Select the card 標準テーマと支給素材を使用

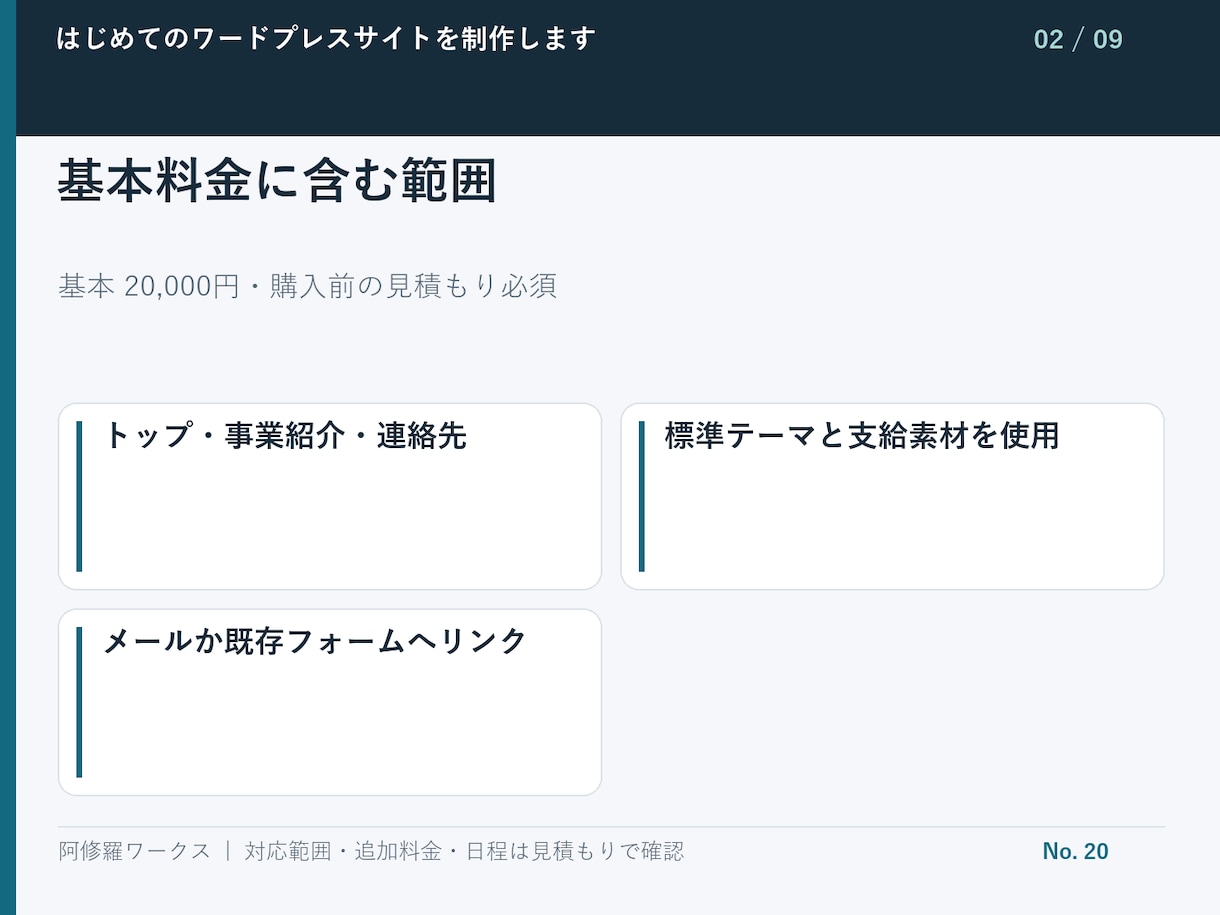coord(893,497)
